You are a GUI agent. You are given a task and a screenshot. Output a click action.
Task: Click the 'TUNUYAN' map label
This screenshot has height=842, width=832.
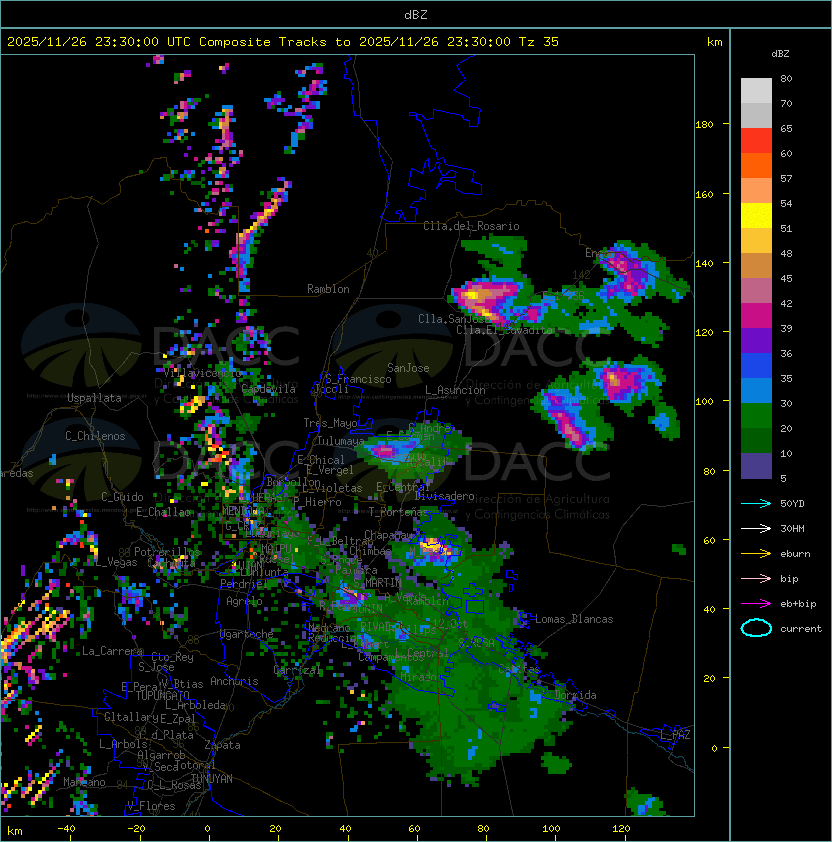pos(212,779)
